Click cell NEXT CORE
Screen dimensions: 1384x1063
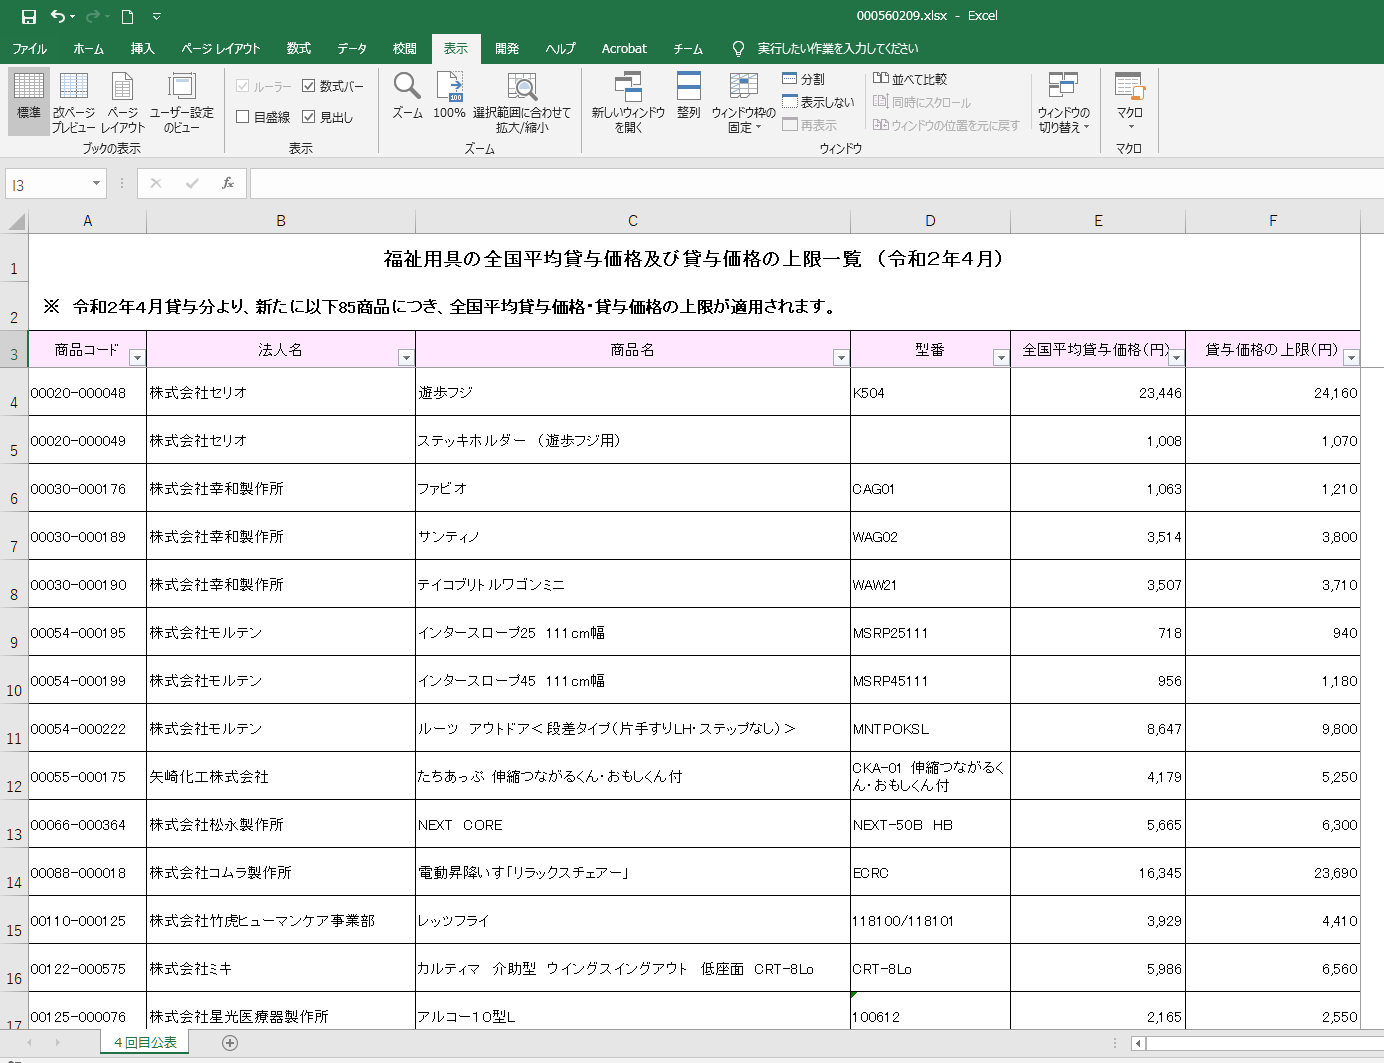(633, 824)
